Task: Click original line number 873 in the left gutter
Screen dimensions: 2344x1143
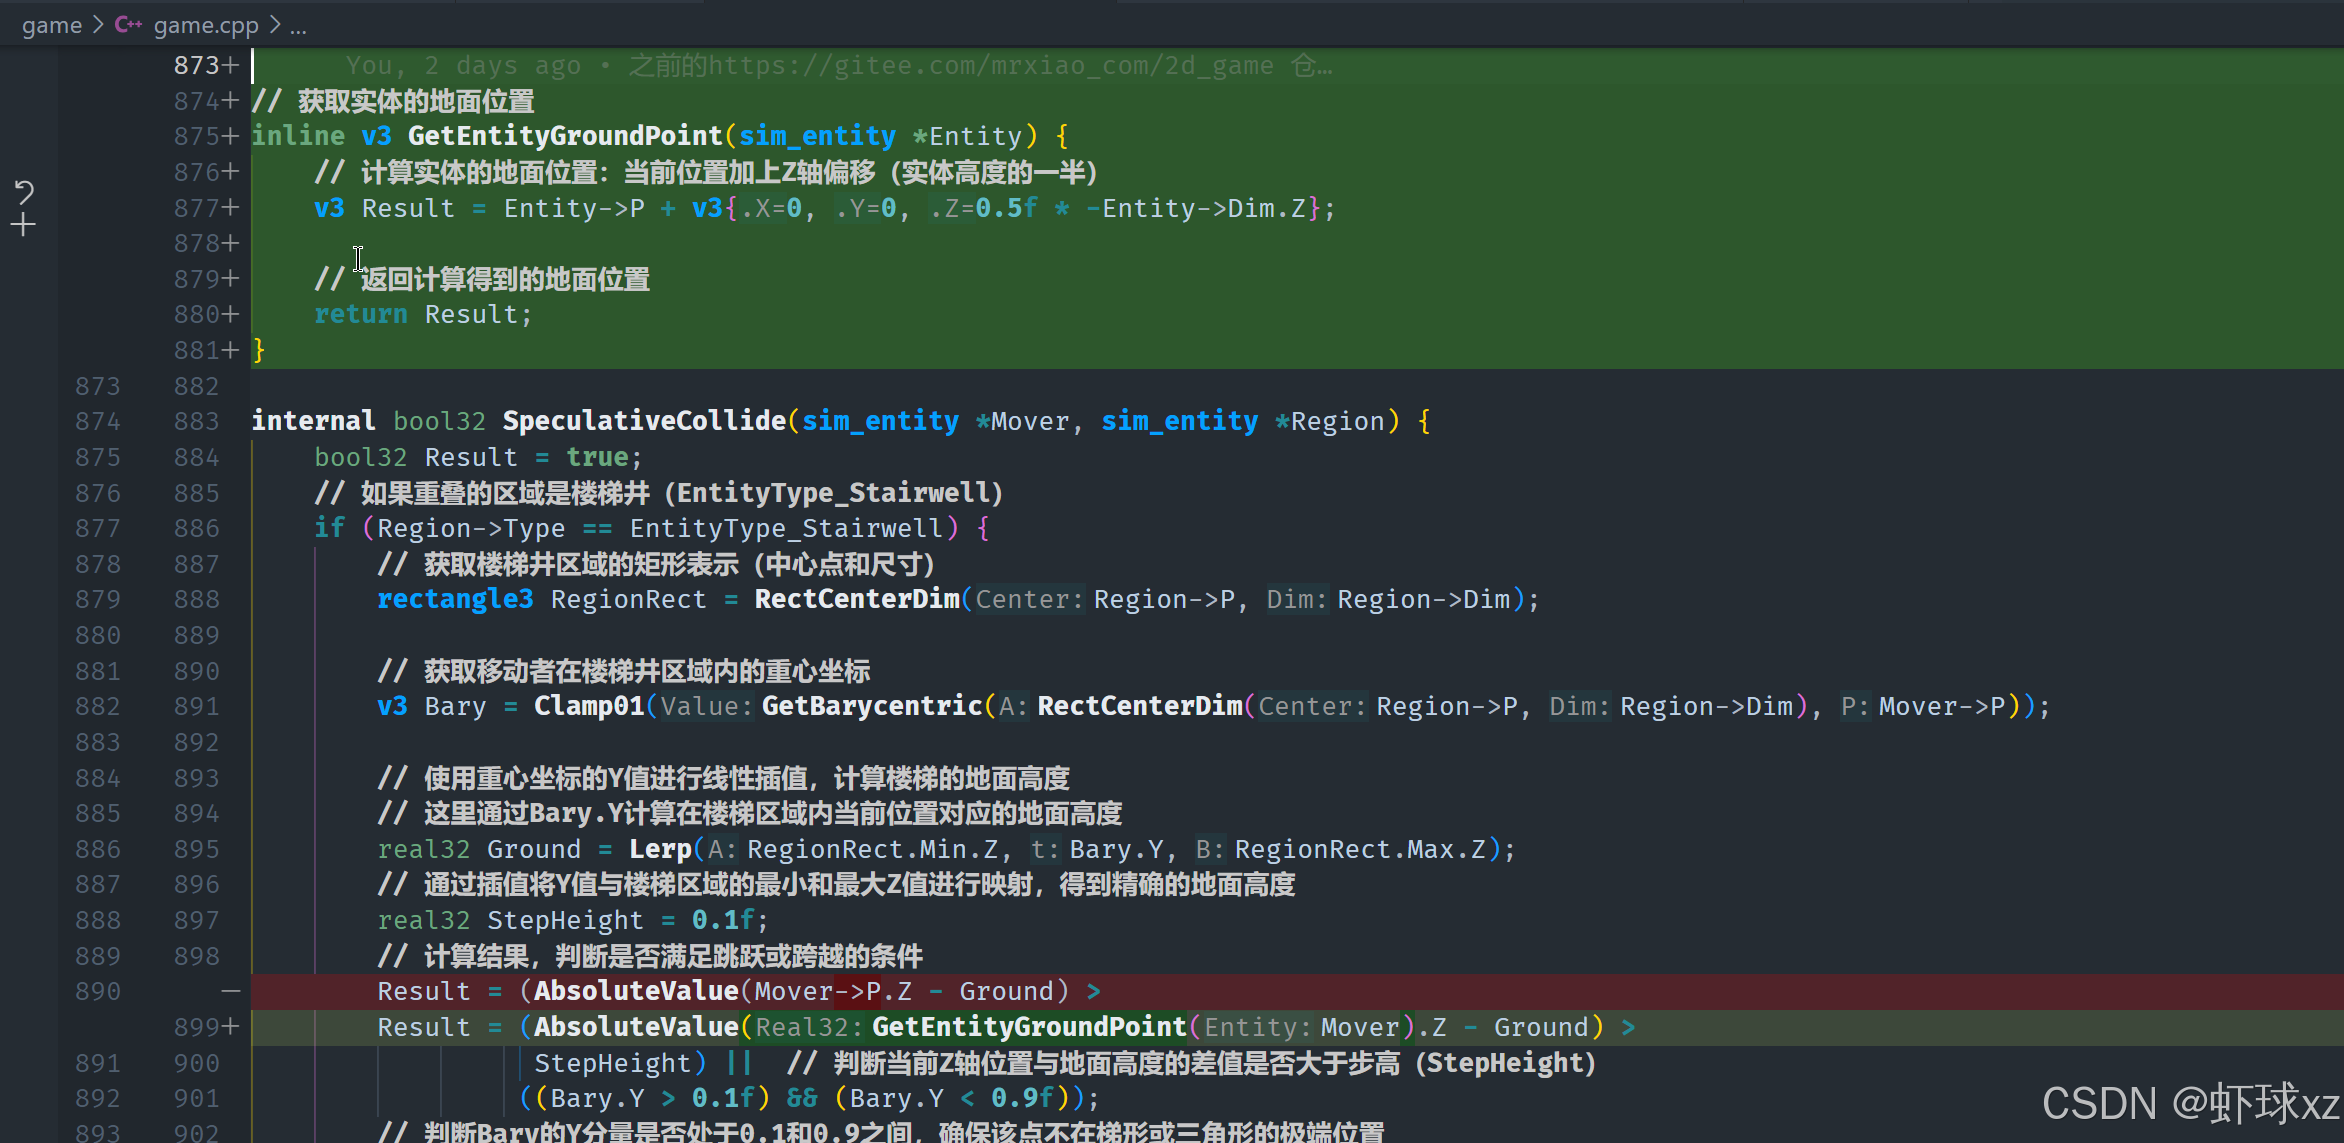Action: 98,386
